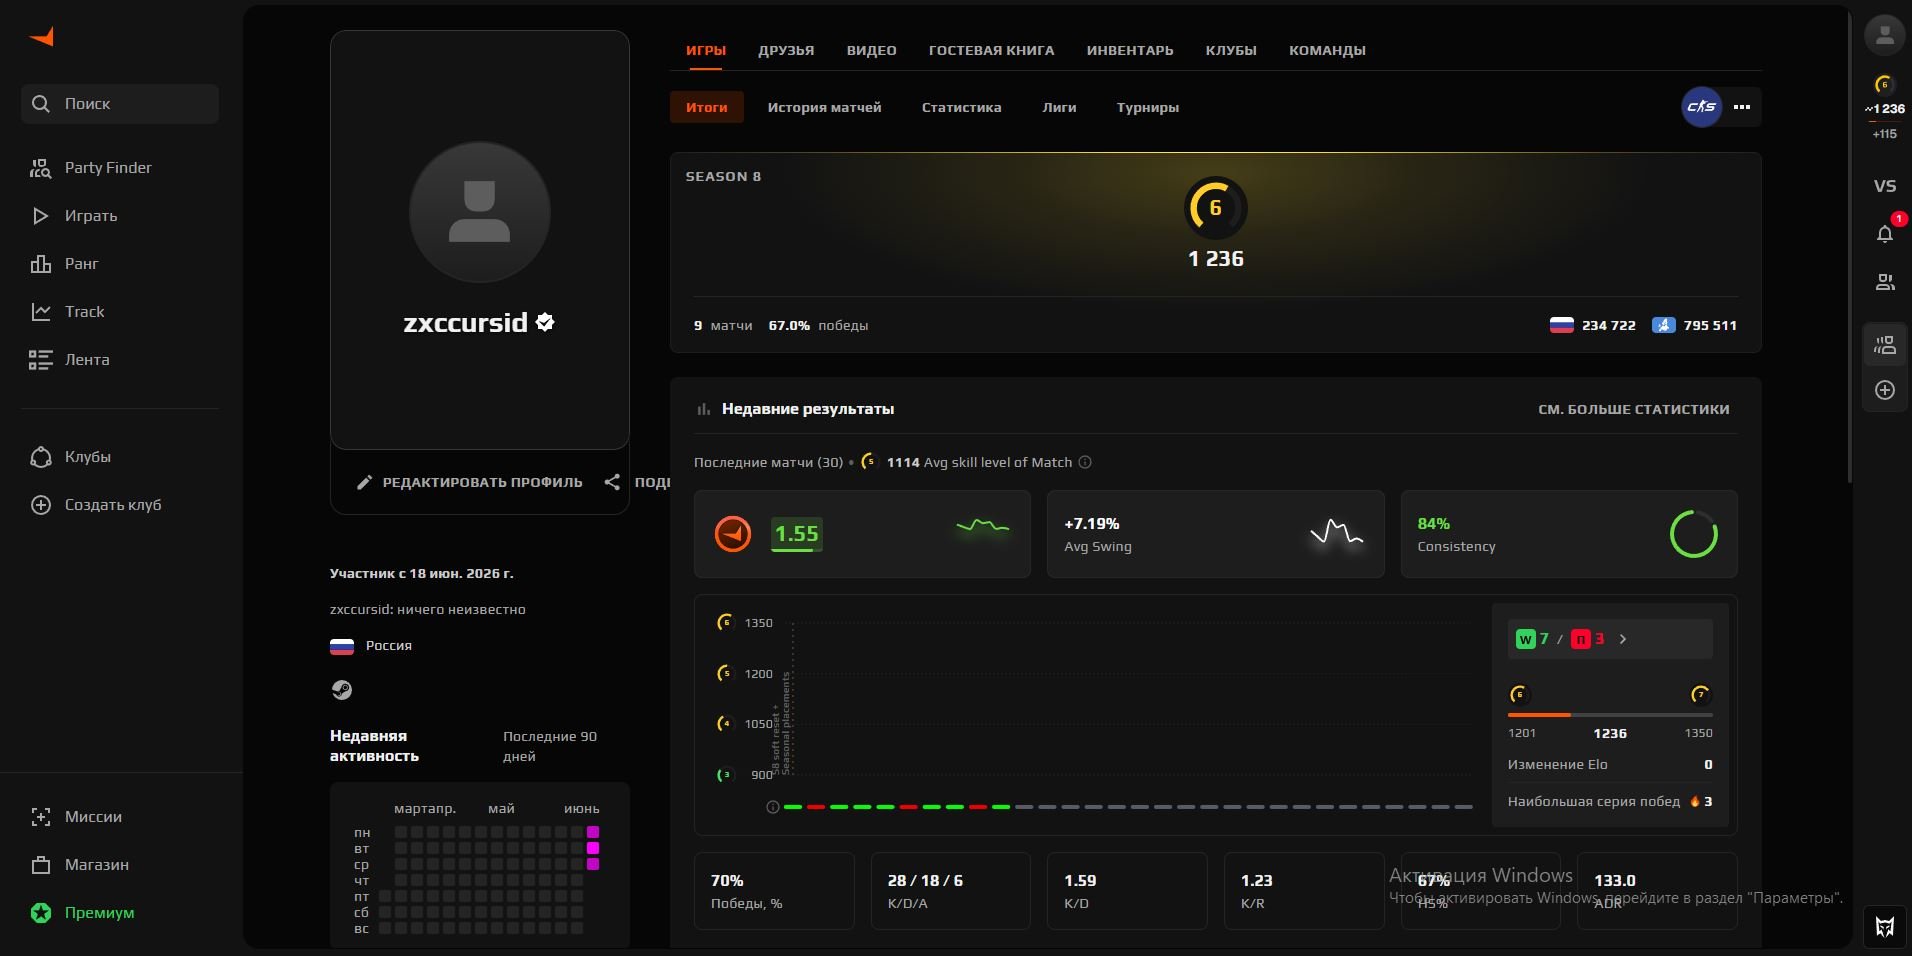Open the three-dots more games menu
The width and height of the screenshot is (1912, 956).
tap(1742, 107)
